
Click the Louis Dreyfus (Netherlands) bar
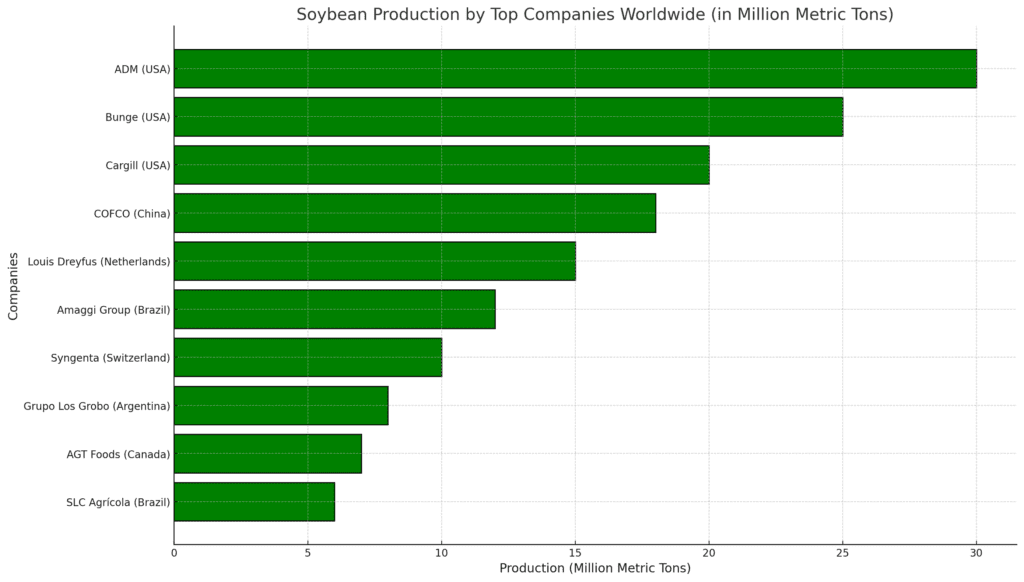[x=375, y=261]
